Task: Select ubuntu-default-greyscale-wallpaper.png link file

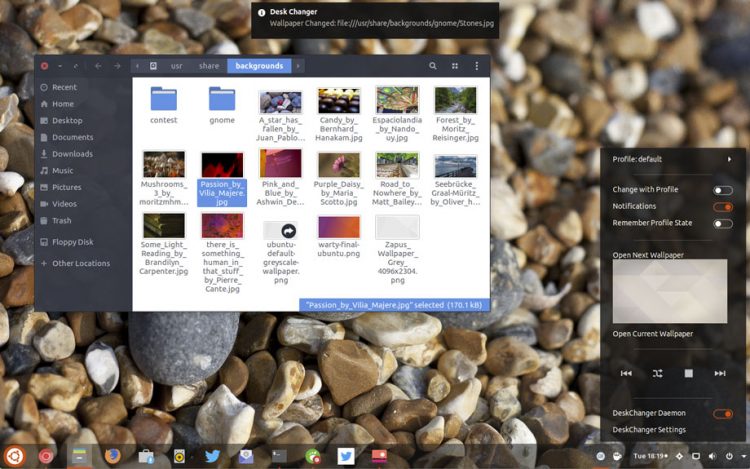Action: (x=281, y=230)
